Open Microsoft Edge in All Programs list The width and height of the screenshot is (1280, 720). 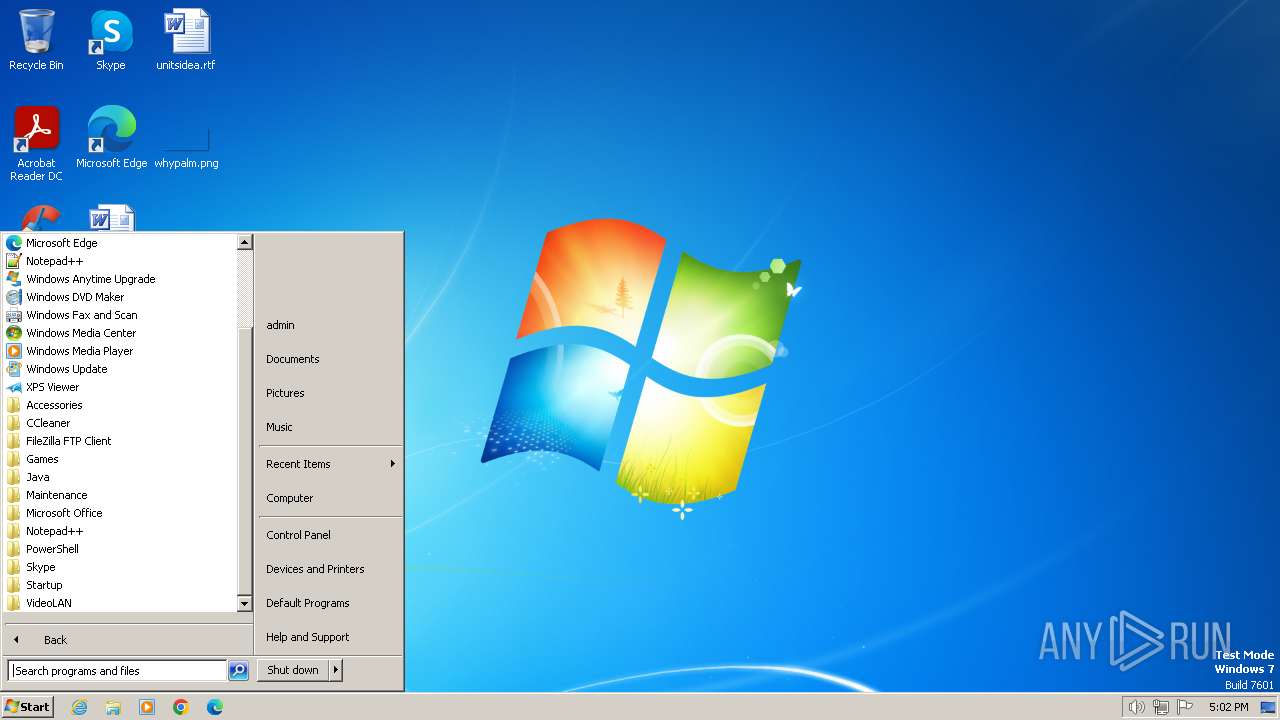(x=61, y=243)
